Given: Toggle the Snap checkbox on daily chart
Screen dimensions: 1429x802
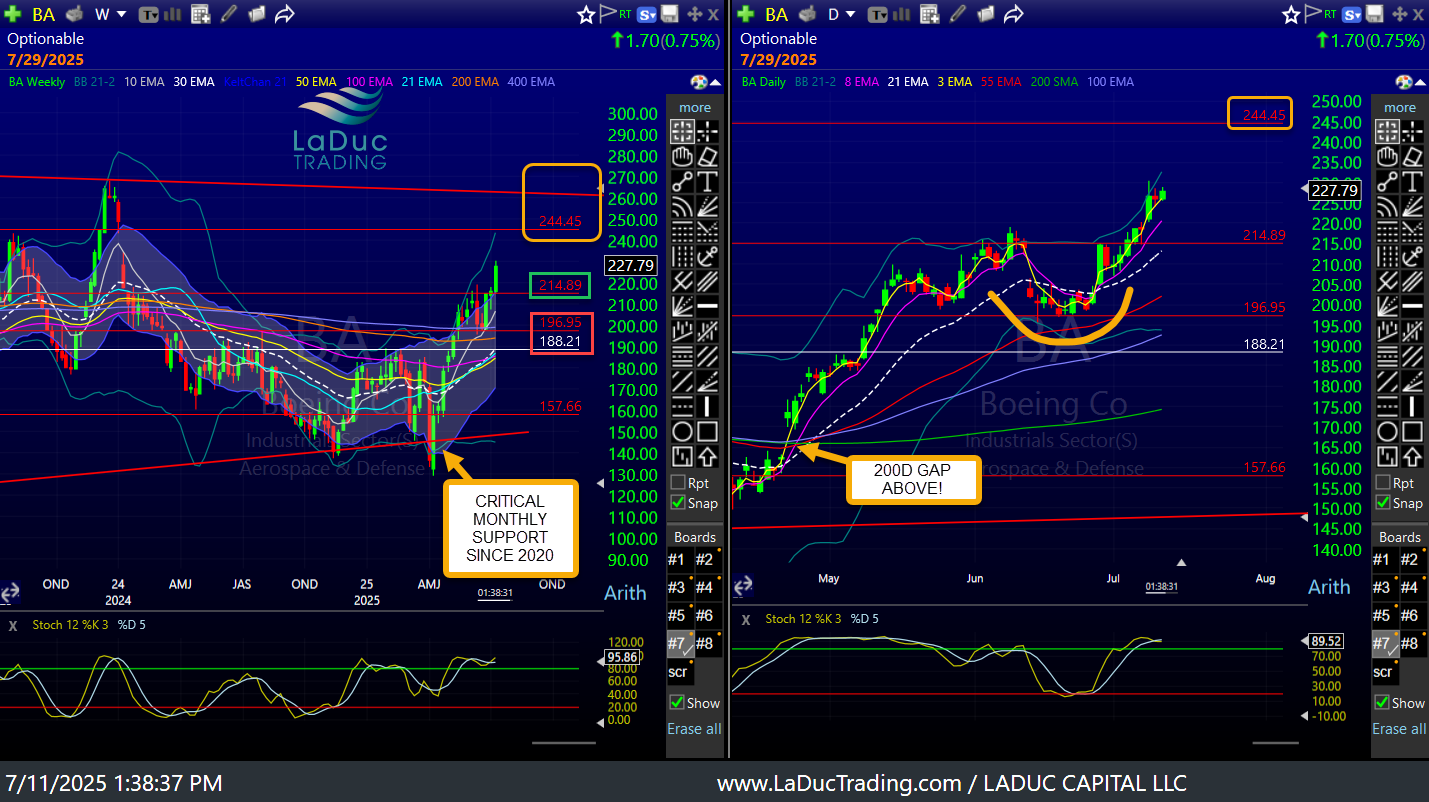Looking at the screenshot, I should tap(1383, 503).
